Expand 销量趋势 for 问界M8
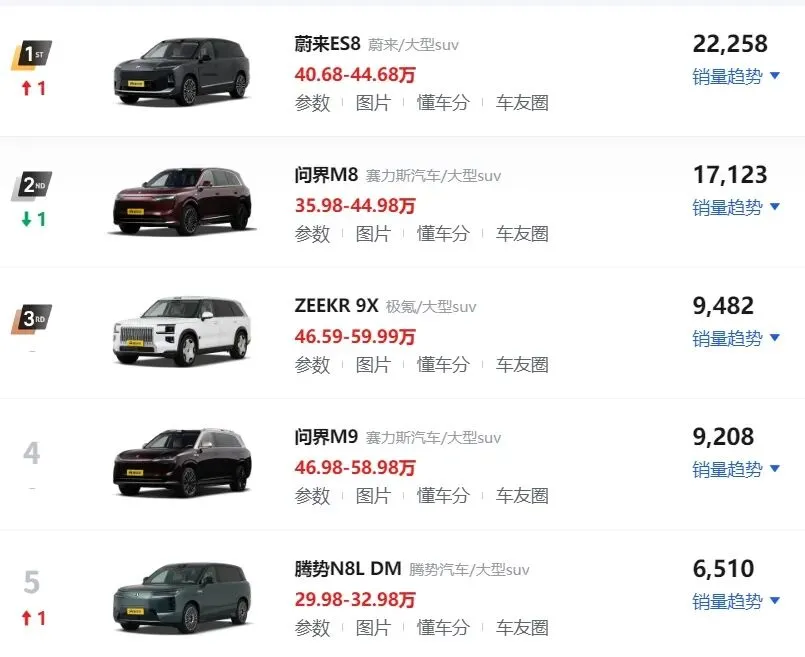Viewport: 805px width, 657px height. (736, 207)
